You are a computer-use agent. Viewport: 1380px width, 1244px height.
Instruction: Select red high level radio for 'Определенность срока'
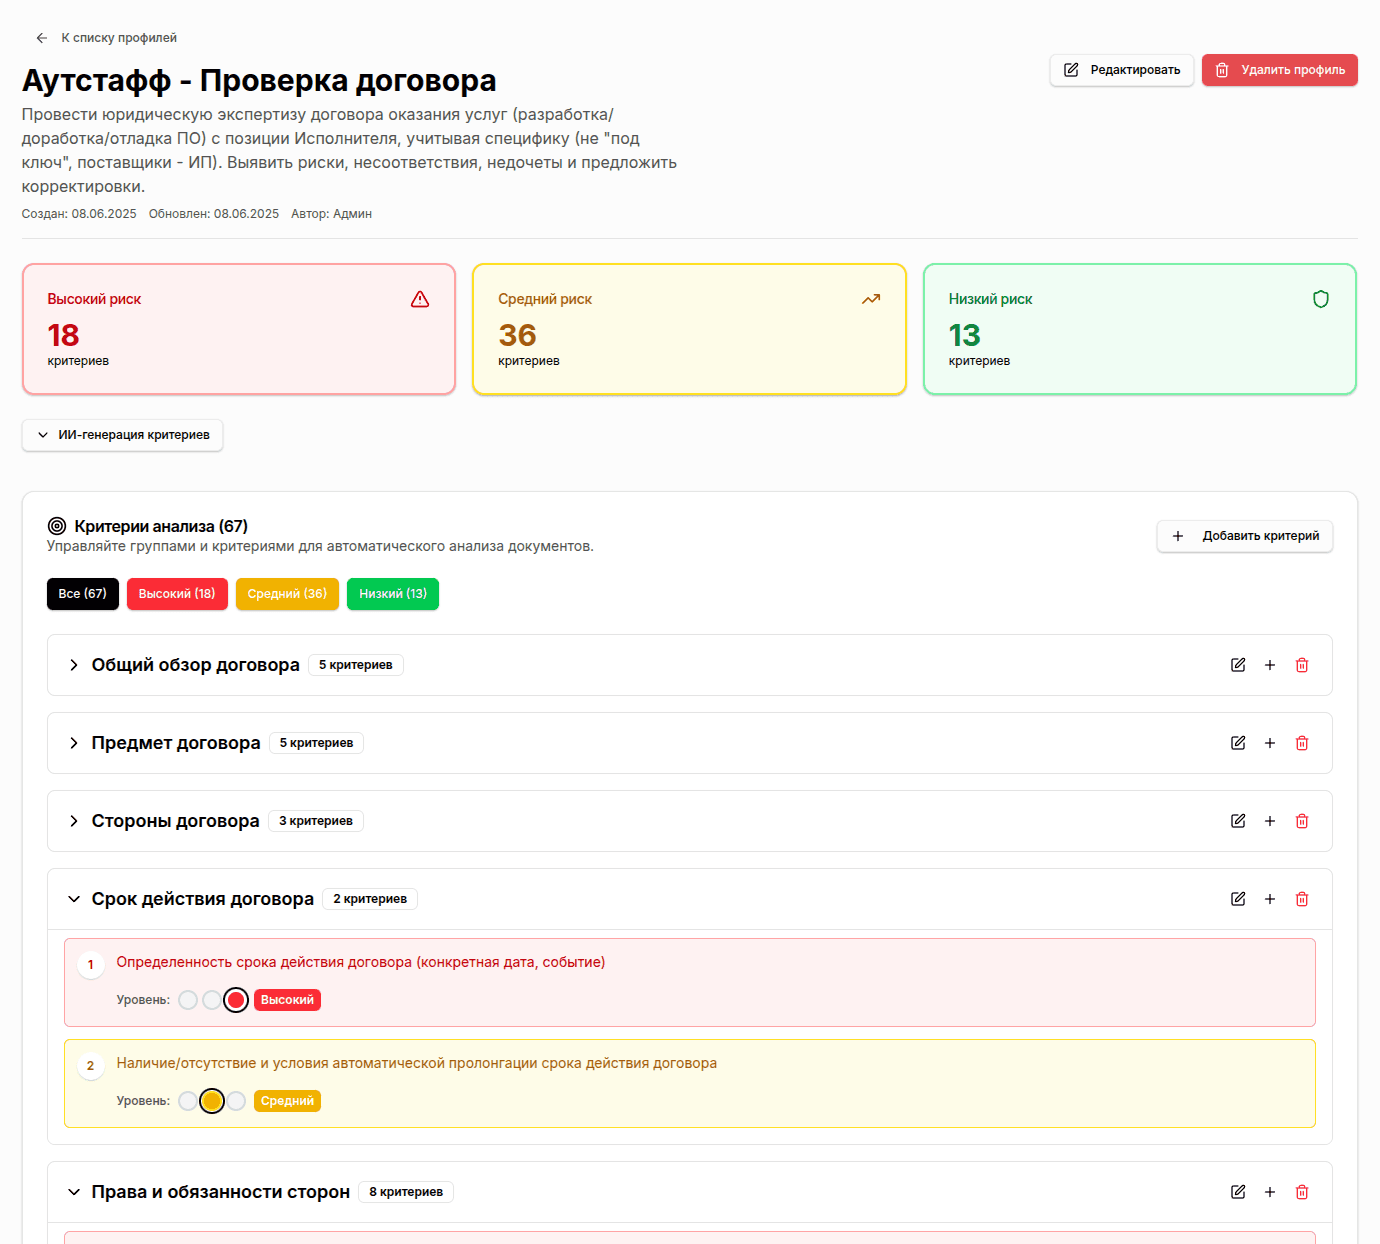pos(236,1000)
